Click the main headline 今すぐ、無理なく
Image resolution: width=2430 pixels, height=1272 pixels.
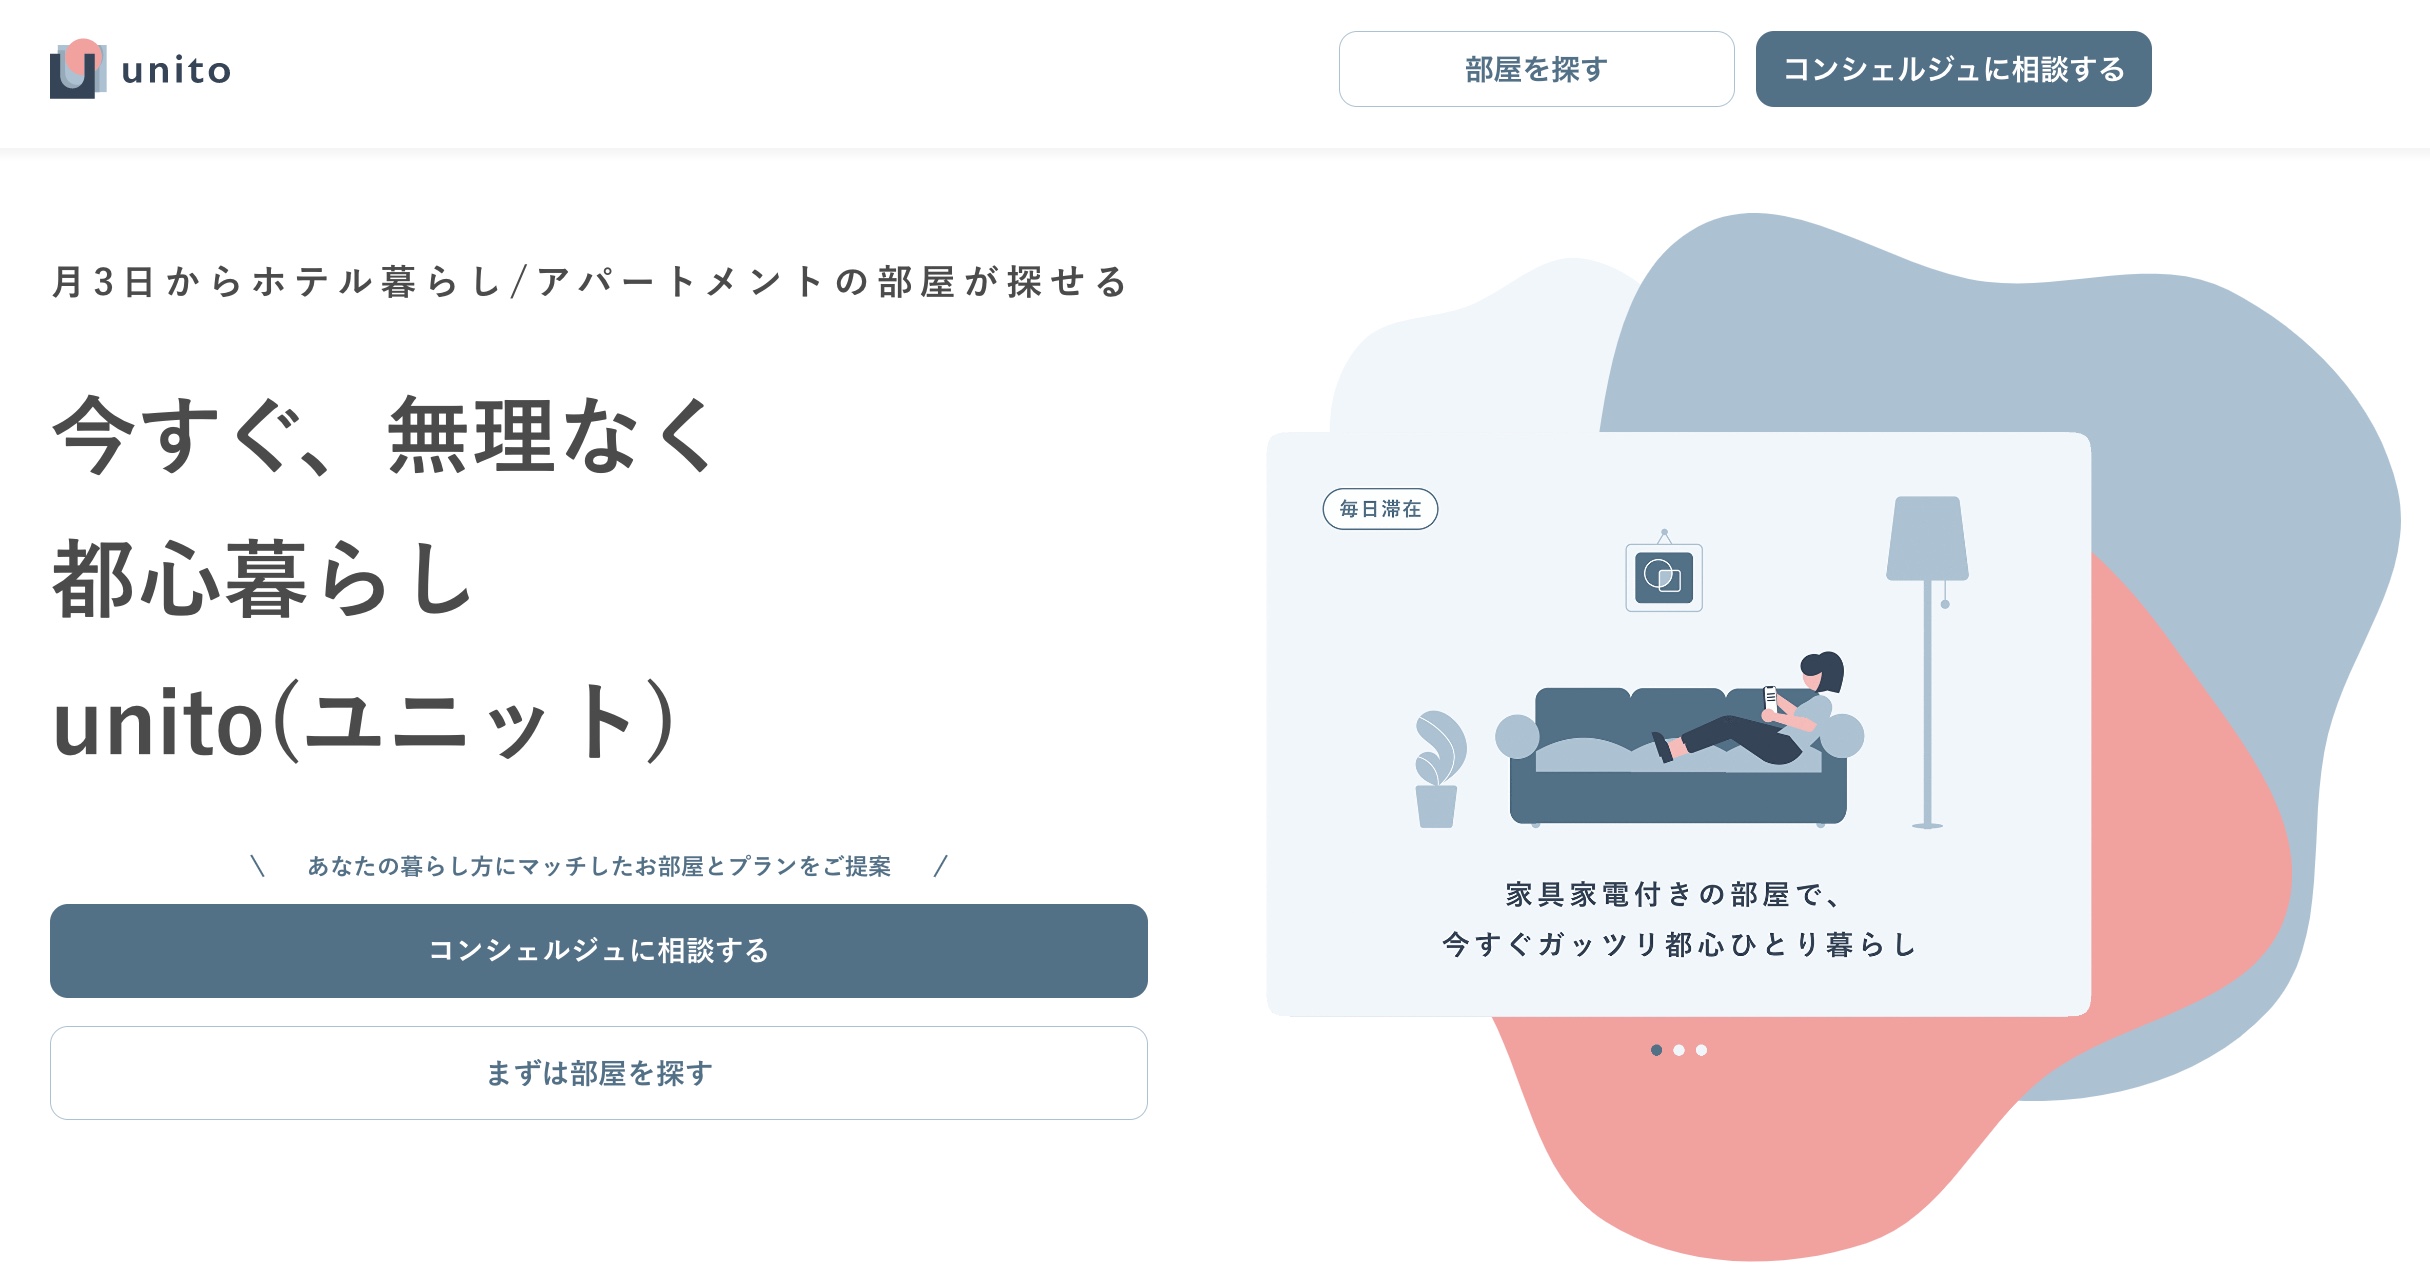click(x=384, y=435)
